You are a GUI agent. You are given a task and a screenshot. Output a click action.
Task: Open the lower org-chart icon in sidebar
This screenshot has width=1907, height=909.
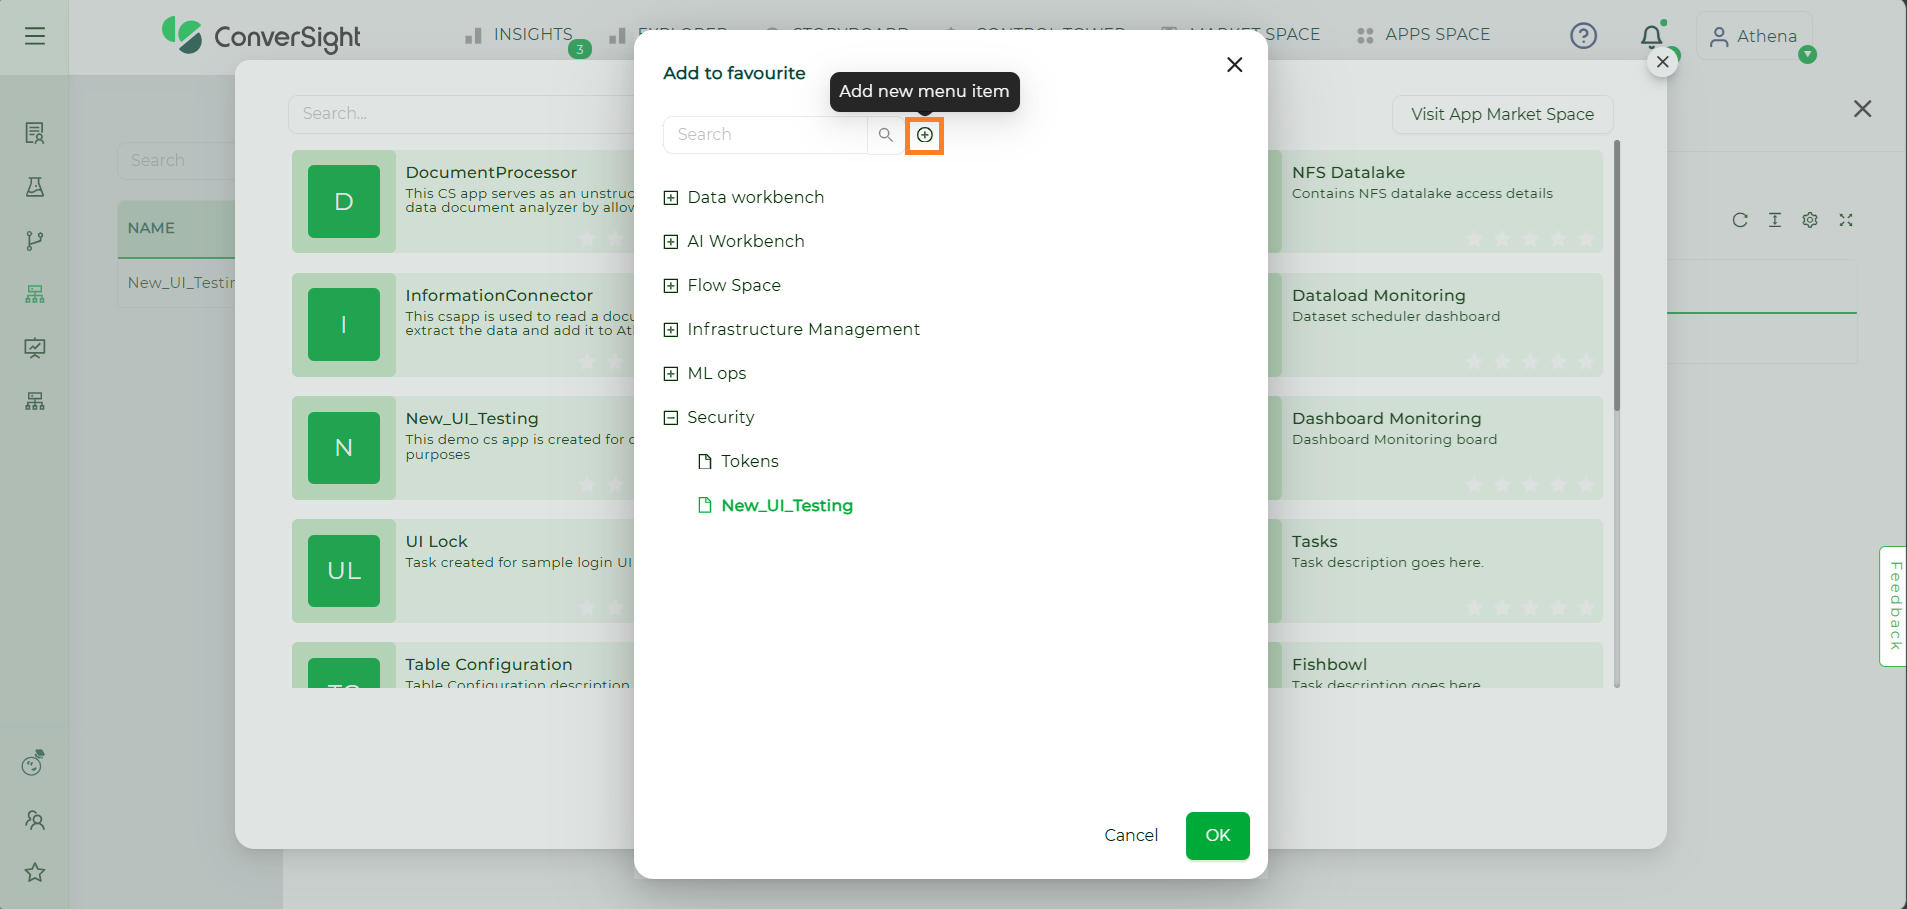click(x=35, y=401)
